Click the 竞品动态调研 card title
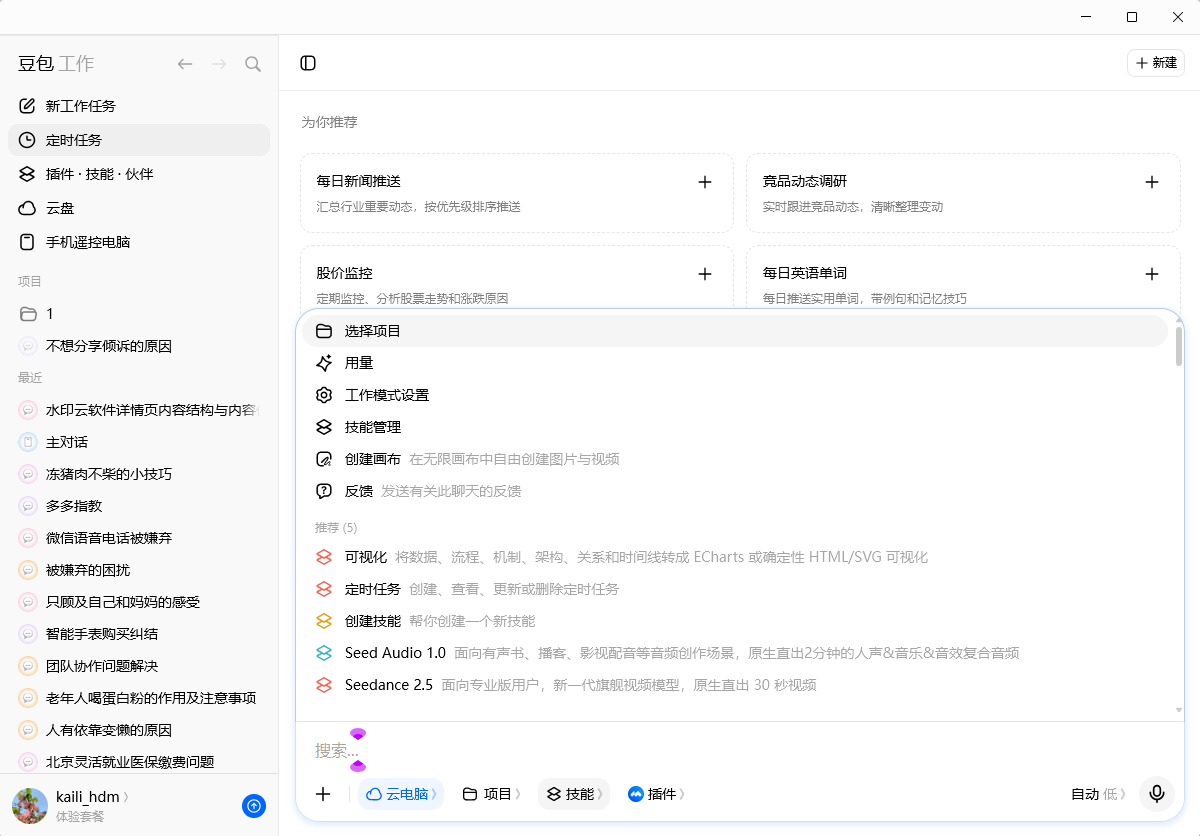This screenshot has height=836, width=1200. 805,181
